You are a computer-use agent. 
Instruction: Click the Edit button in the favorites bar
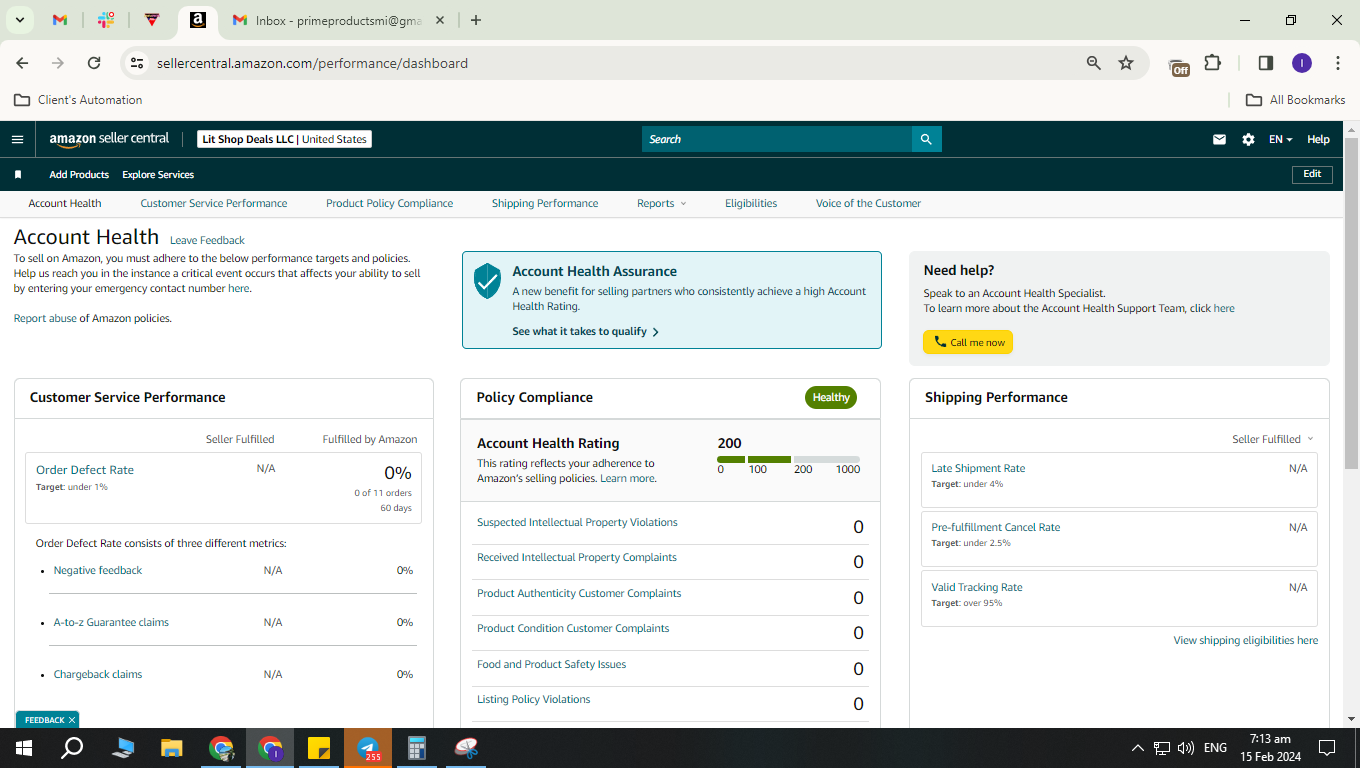click(1312, 174)
